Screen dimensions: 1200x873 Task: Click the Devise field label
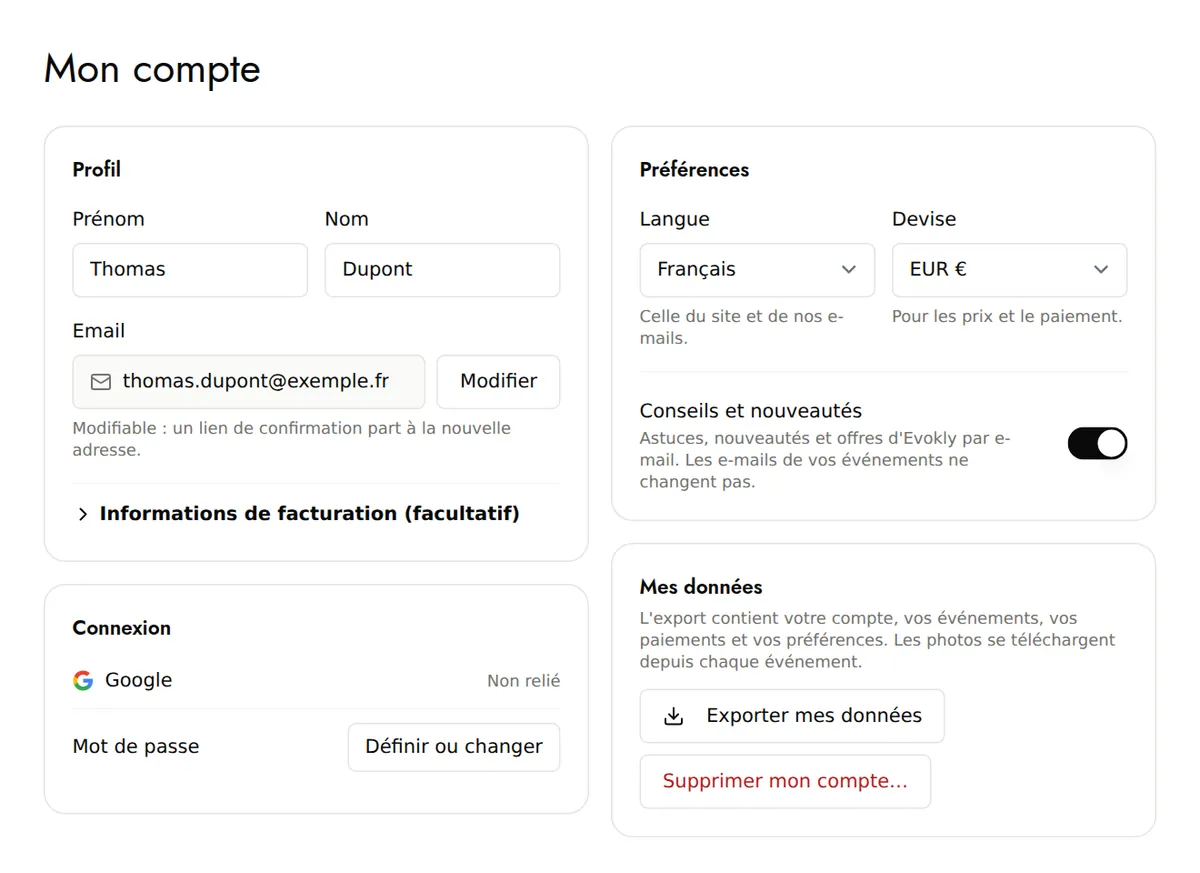pyautogui.click(x=924, y=219)
